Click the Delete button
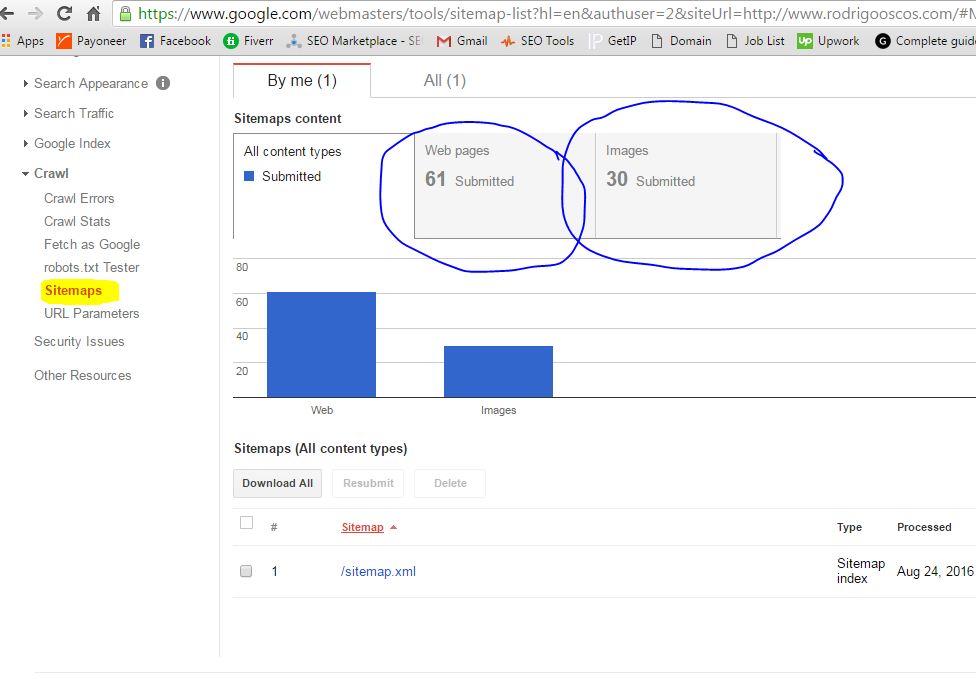Screen dimensions: 976x680 pos(450,483)
